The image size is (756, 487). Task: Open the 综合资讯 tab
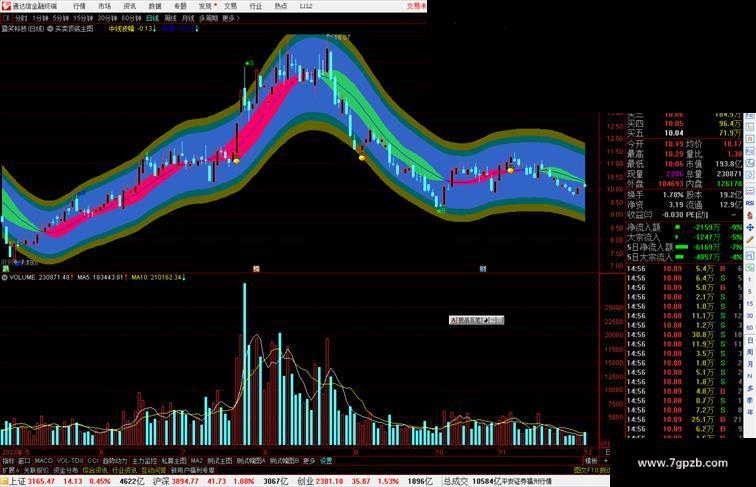(95, 470)
